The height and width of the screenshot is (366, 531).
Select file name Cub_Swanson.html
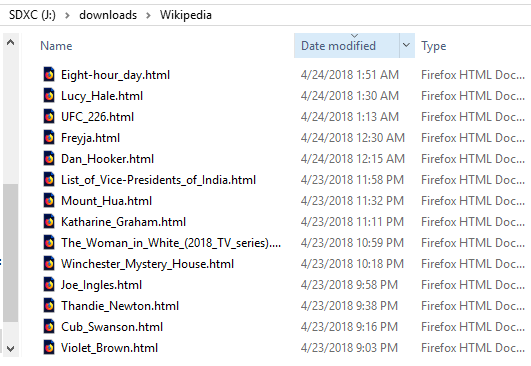[112, 327]
